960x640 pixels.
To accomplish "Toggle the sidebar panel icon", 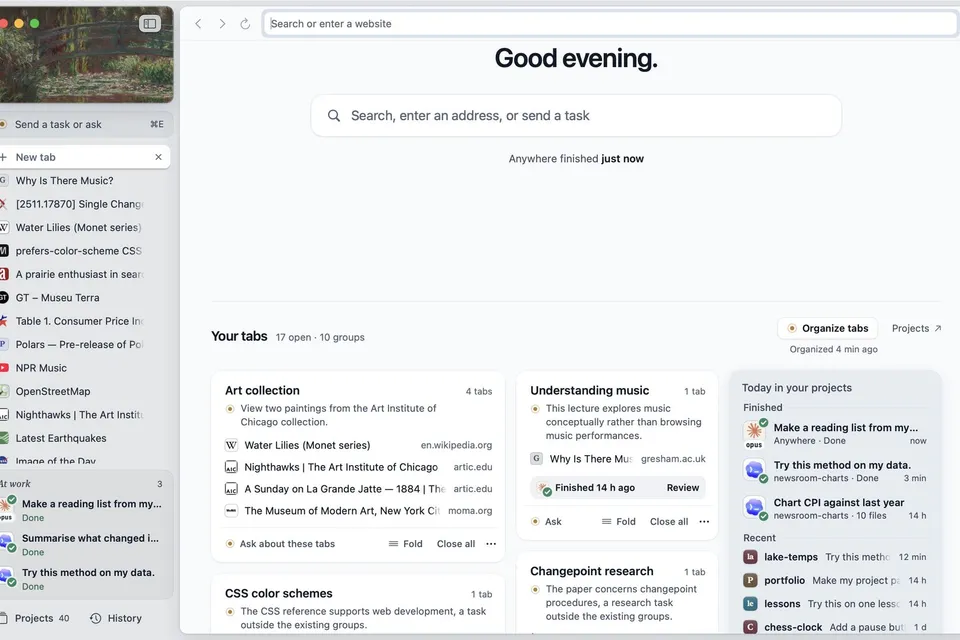I will pyautogui.click(x=149, y=24).
